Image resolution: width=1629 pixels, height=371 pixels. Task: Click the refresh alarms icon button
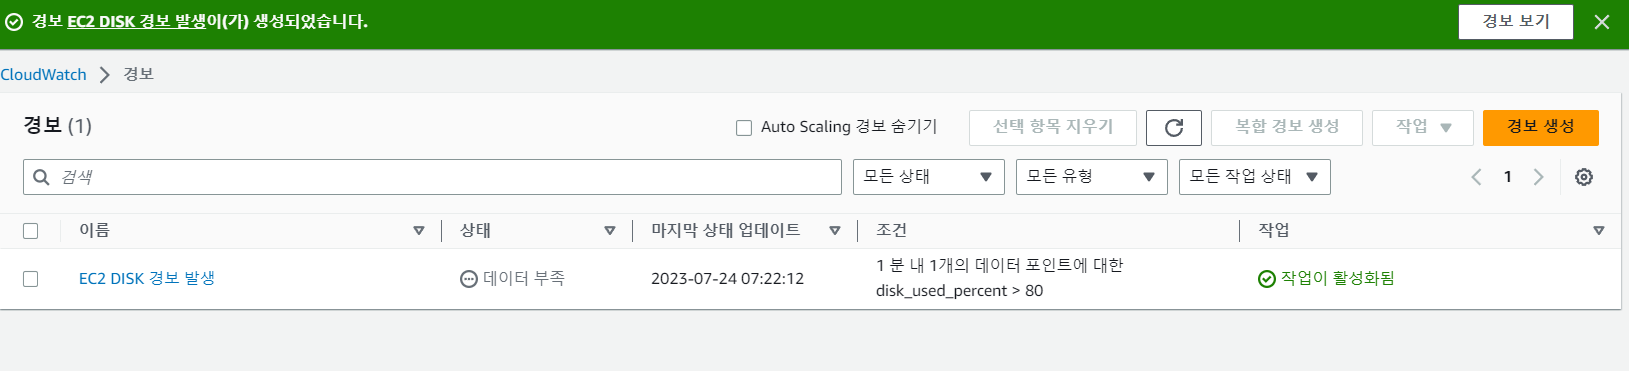coord(1174,127)
